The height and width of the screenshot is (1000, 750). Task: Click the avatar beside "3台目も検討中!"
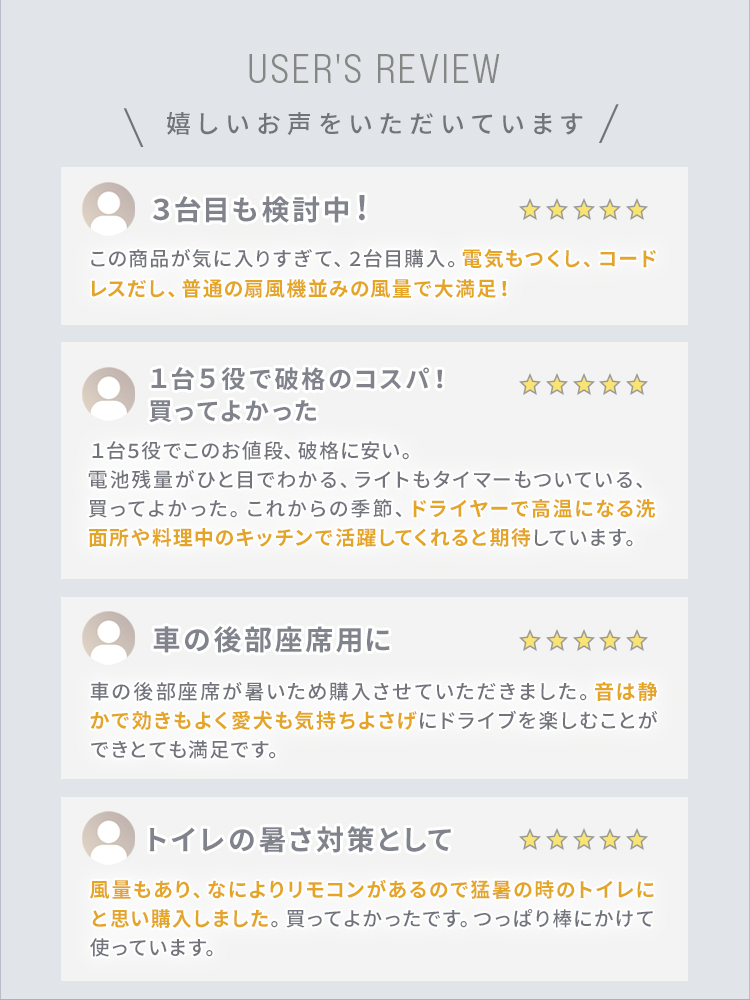click(108, 208)
